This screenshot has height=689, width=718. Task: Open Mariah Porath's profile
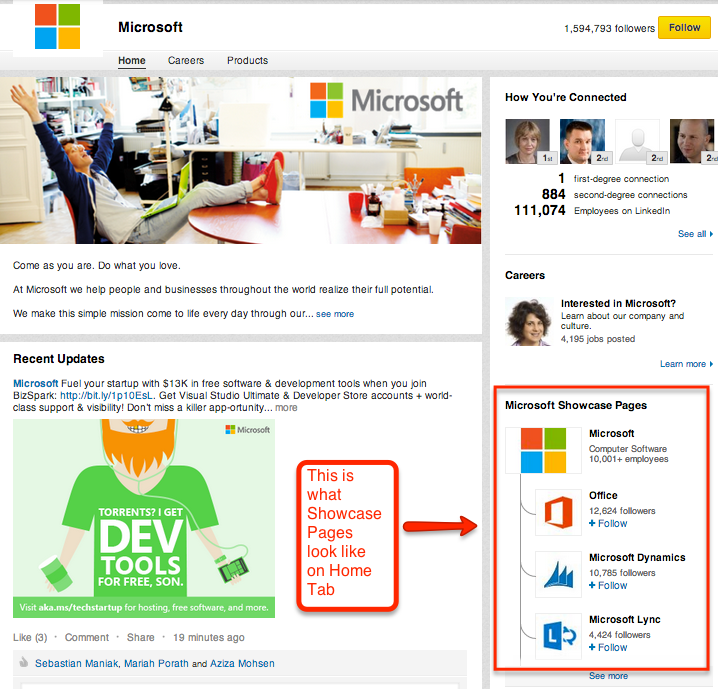click(x=156, y=663)
